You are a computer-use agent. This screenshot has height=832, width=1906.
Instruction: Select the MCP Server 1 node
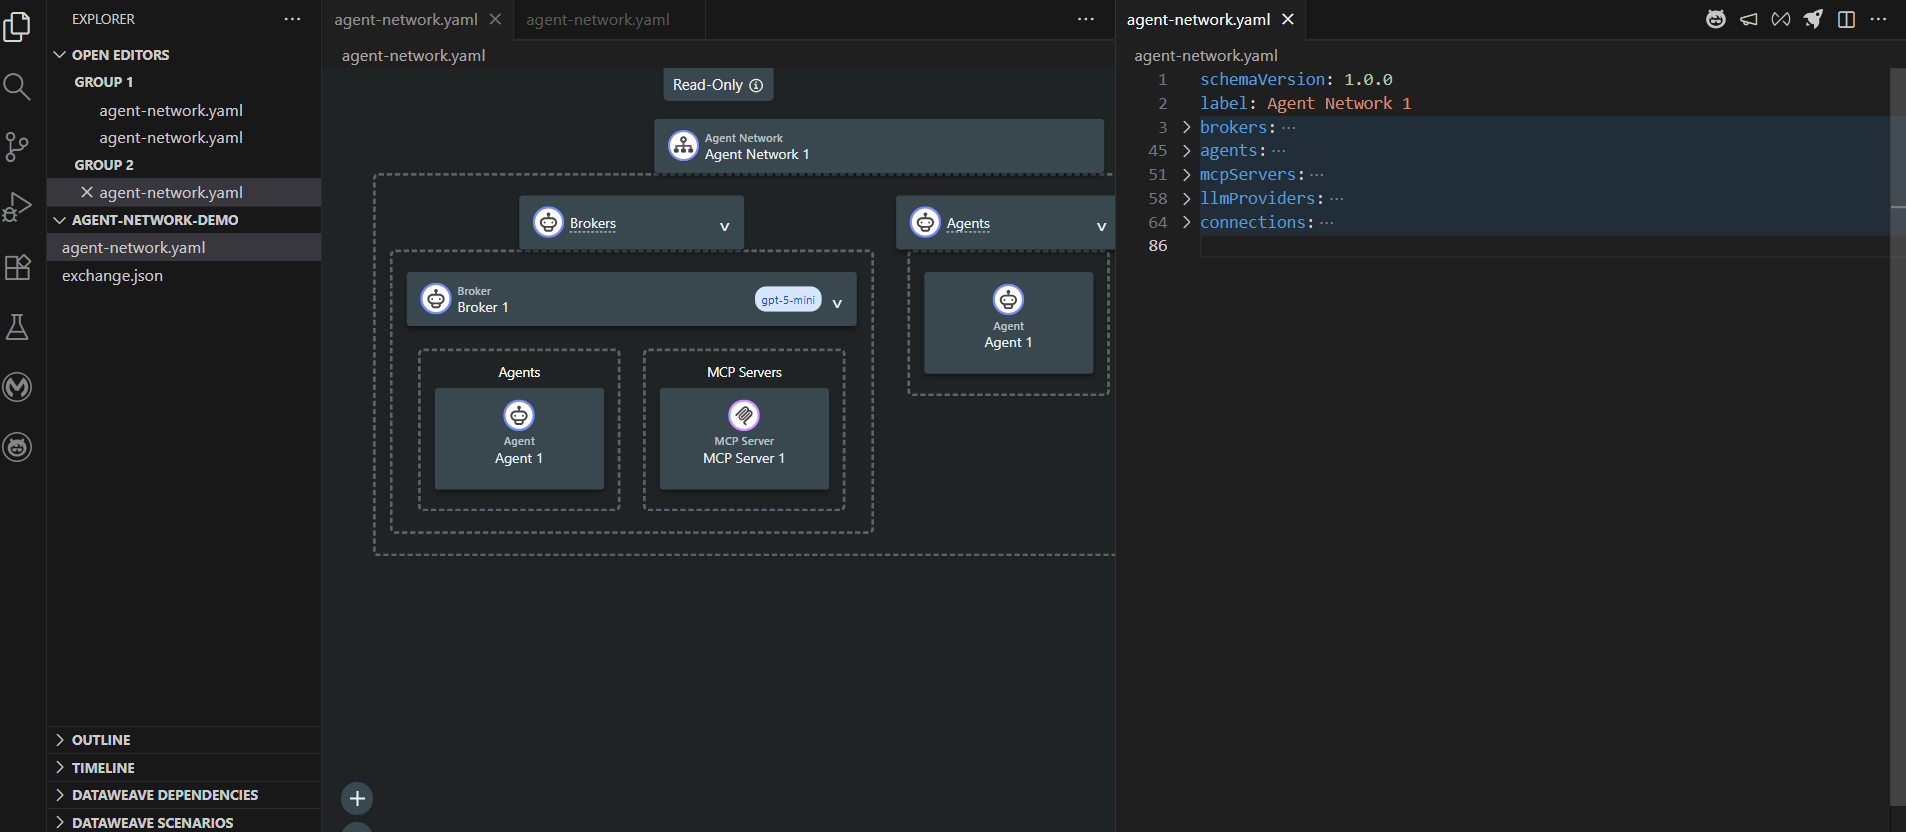(x=744, y=438)
